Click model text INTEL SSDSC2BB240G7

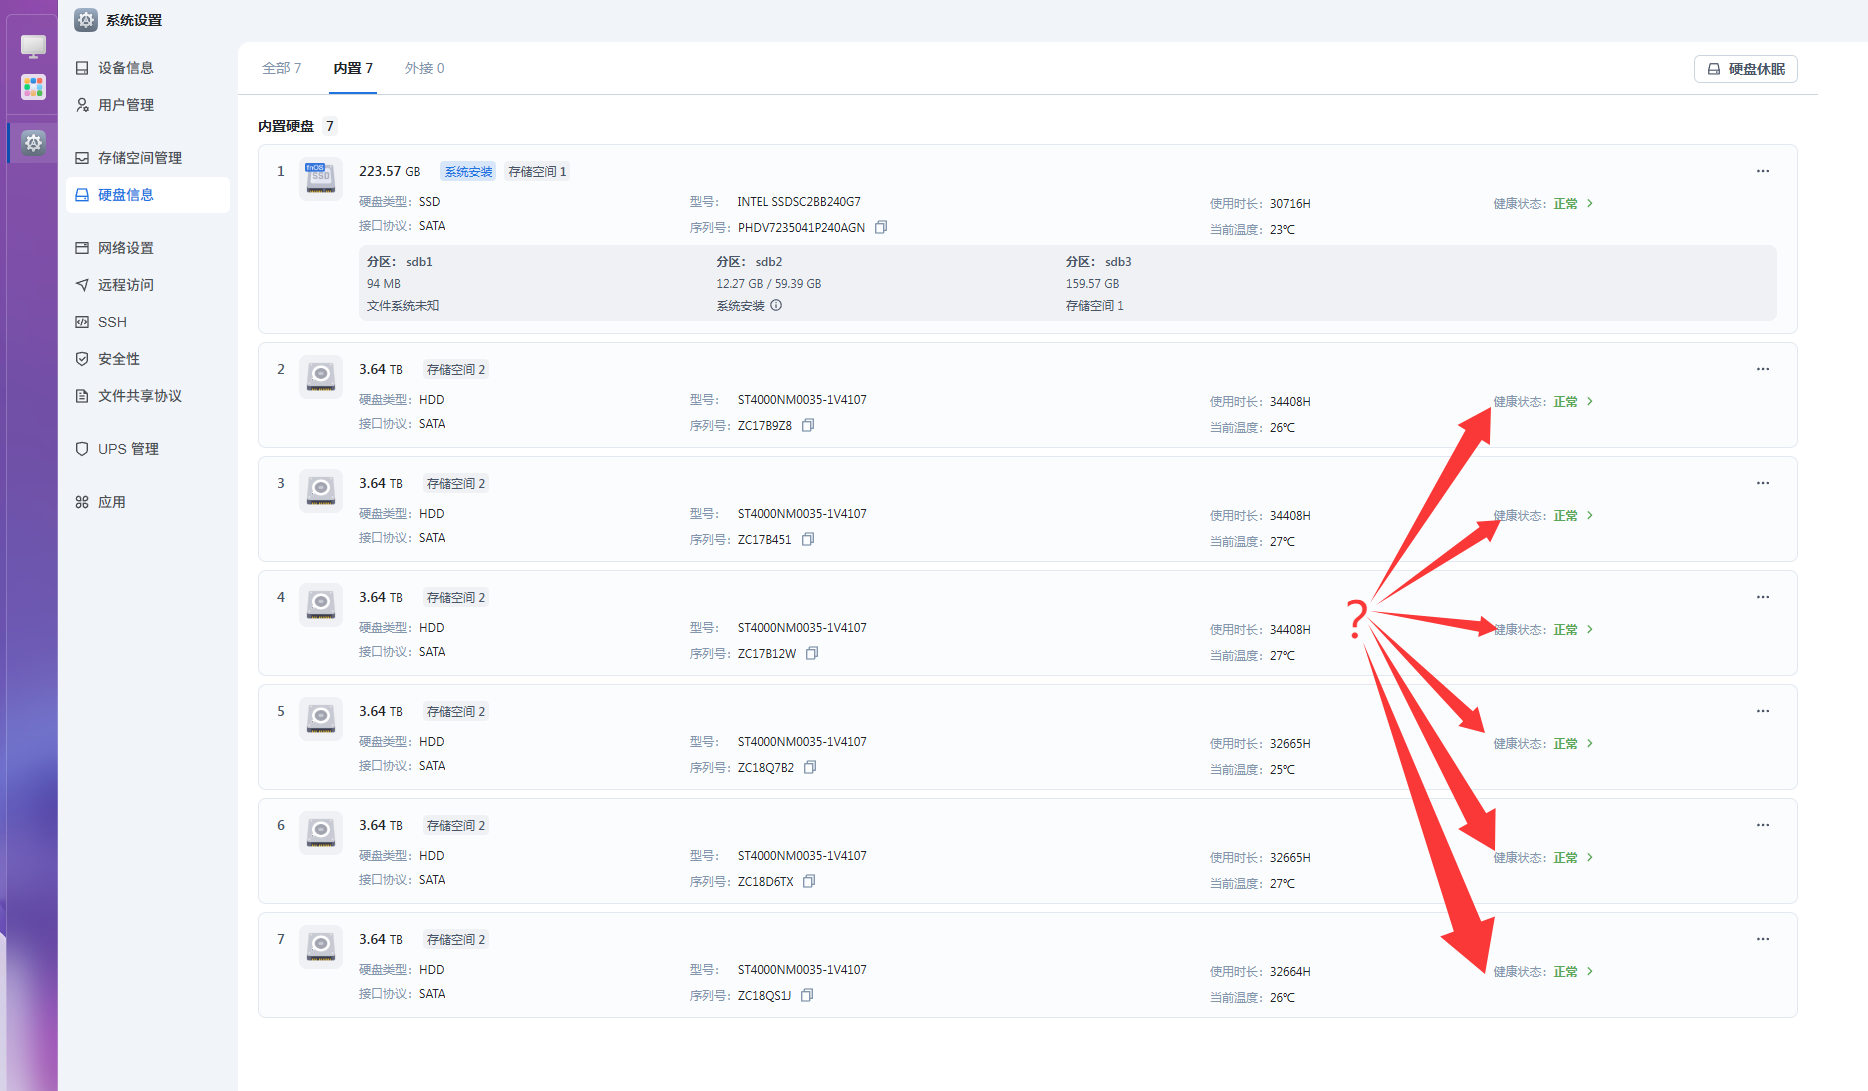[x=799, y=202]
